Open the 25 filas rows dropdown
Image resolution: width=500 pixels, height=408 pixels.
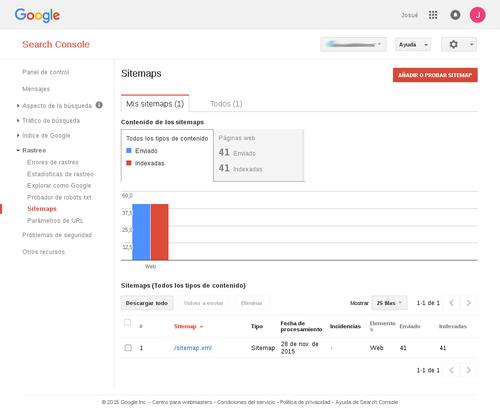point(389,303)
